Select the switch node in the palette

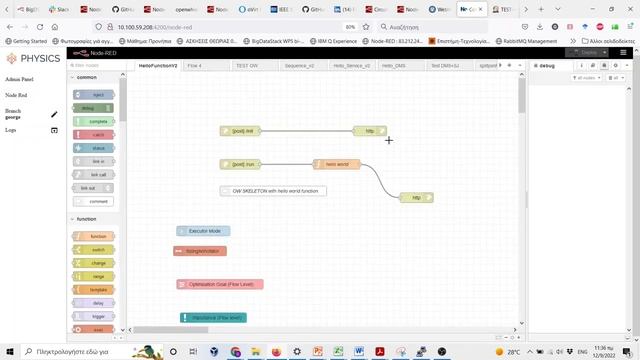93,250
